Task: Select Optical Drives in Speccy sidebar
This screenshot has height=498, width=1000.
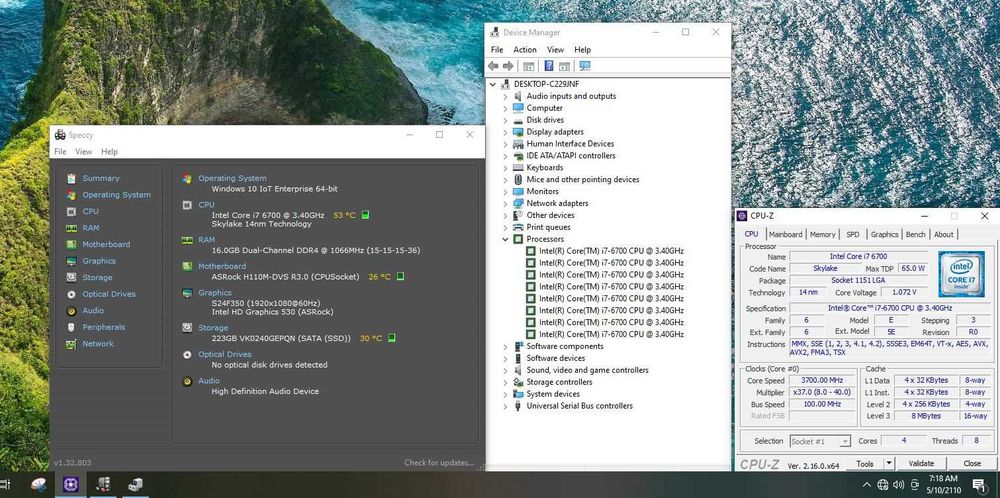Action: 108,295
